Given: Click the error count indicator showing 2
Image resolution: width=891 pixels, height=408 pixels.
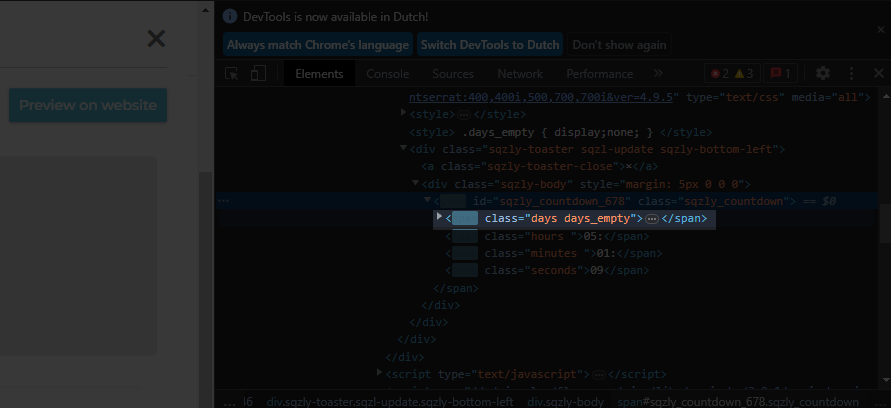Looking at the screenshot, I should click(720, 74).
